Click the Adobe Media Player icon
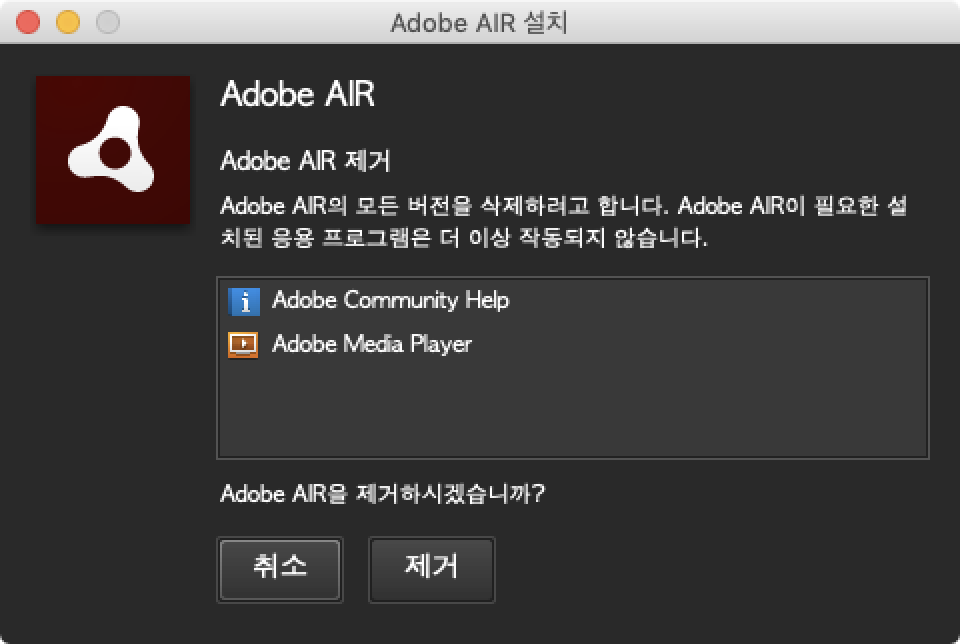The width and height of the screenshot is (960, 644). click(243, 345)
